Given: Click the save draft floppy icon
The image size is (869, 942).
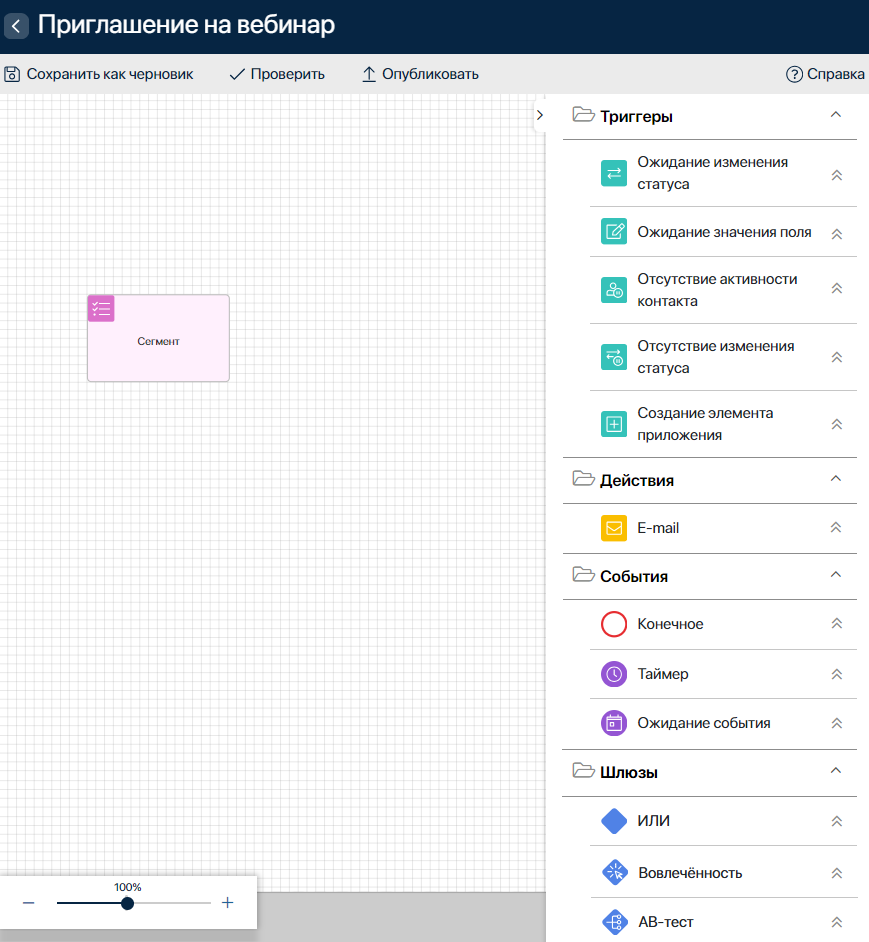Looking at the screenshot, I should [x=12, y=74].
